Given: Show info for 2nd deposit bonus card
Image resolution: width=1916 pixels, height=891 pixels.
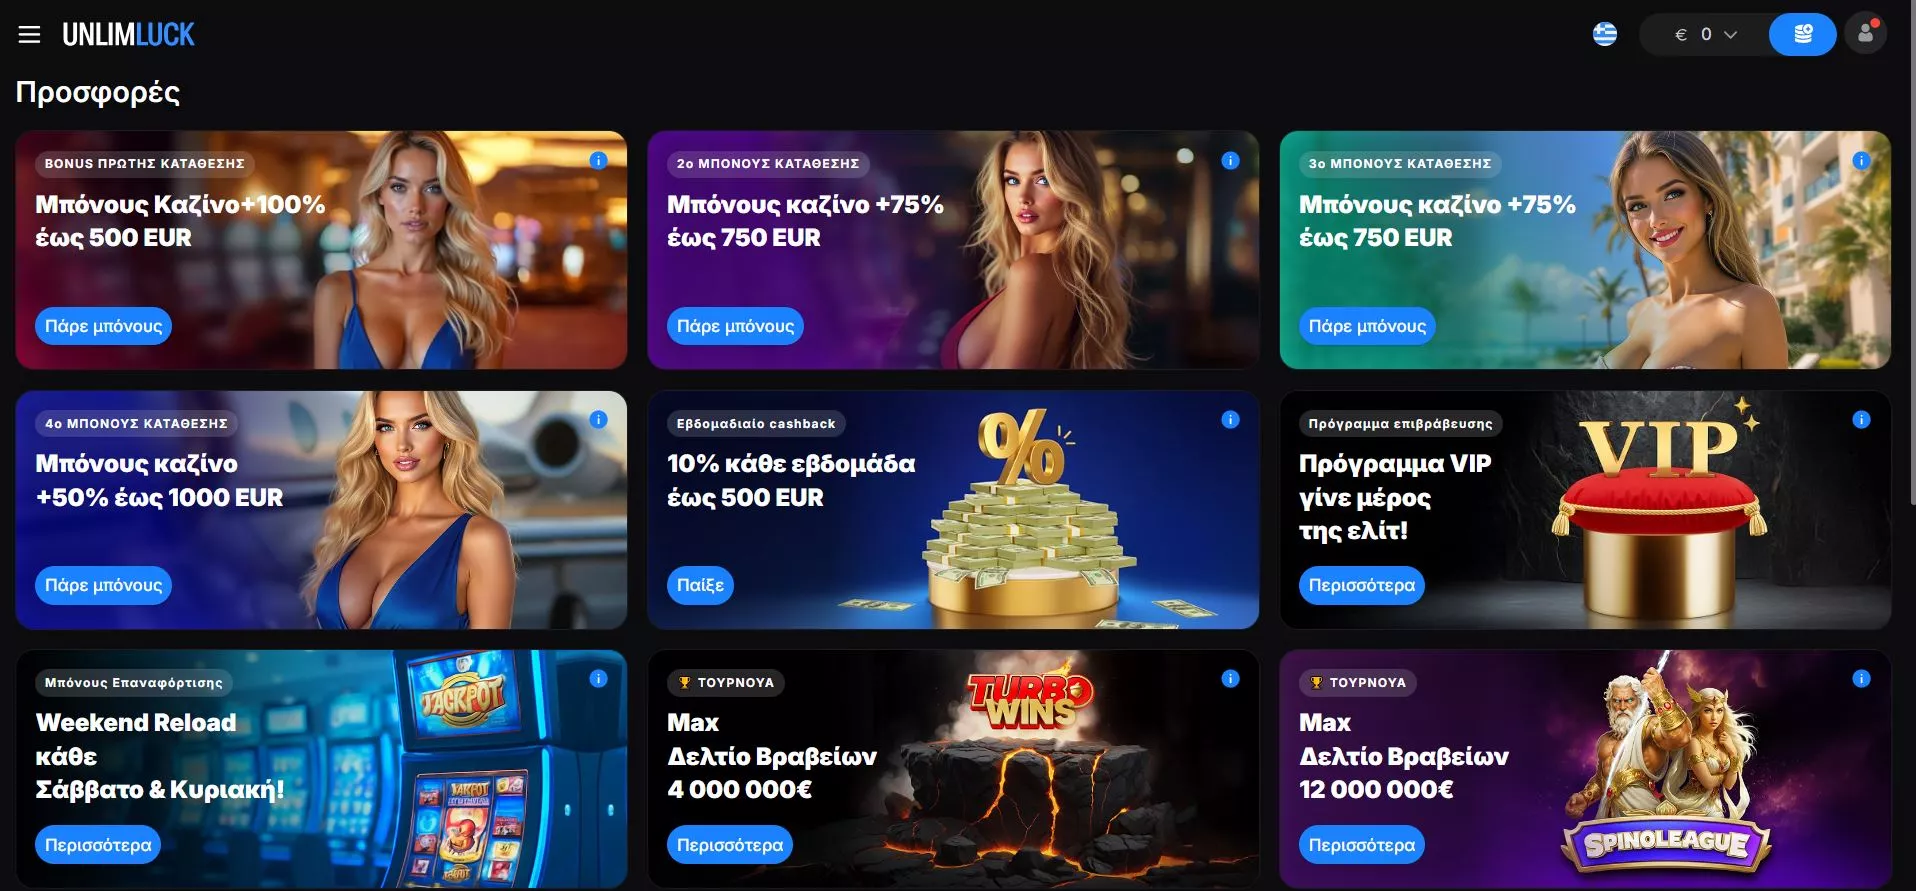Looking at the screenshot, I should [1230, 160].
